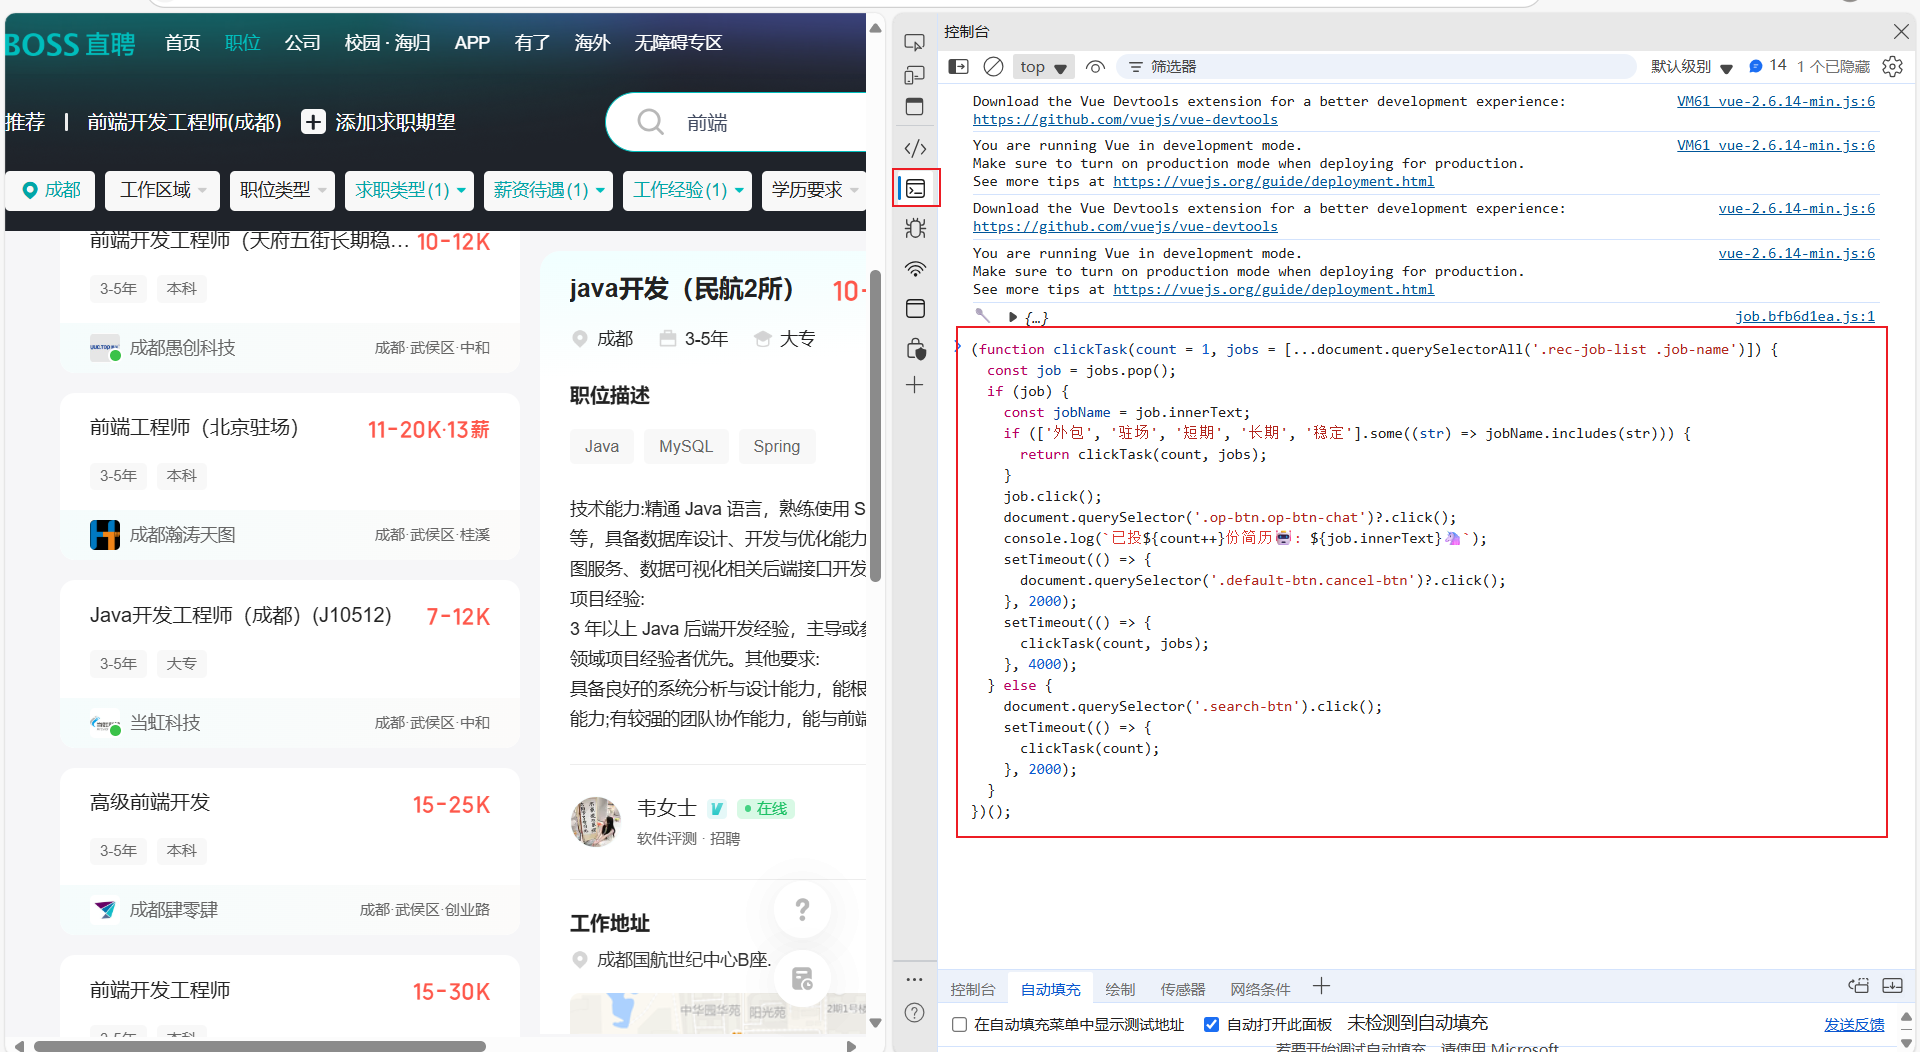
Task: Add a quick view tab with plus
Action: pyautogui.click(x=1321, y=987)
